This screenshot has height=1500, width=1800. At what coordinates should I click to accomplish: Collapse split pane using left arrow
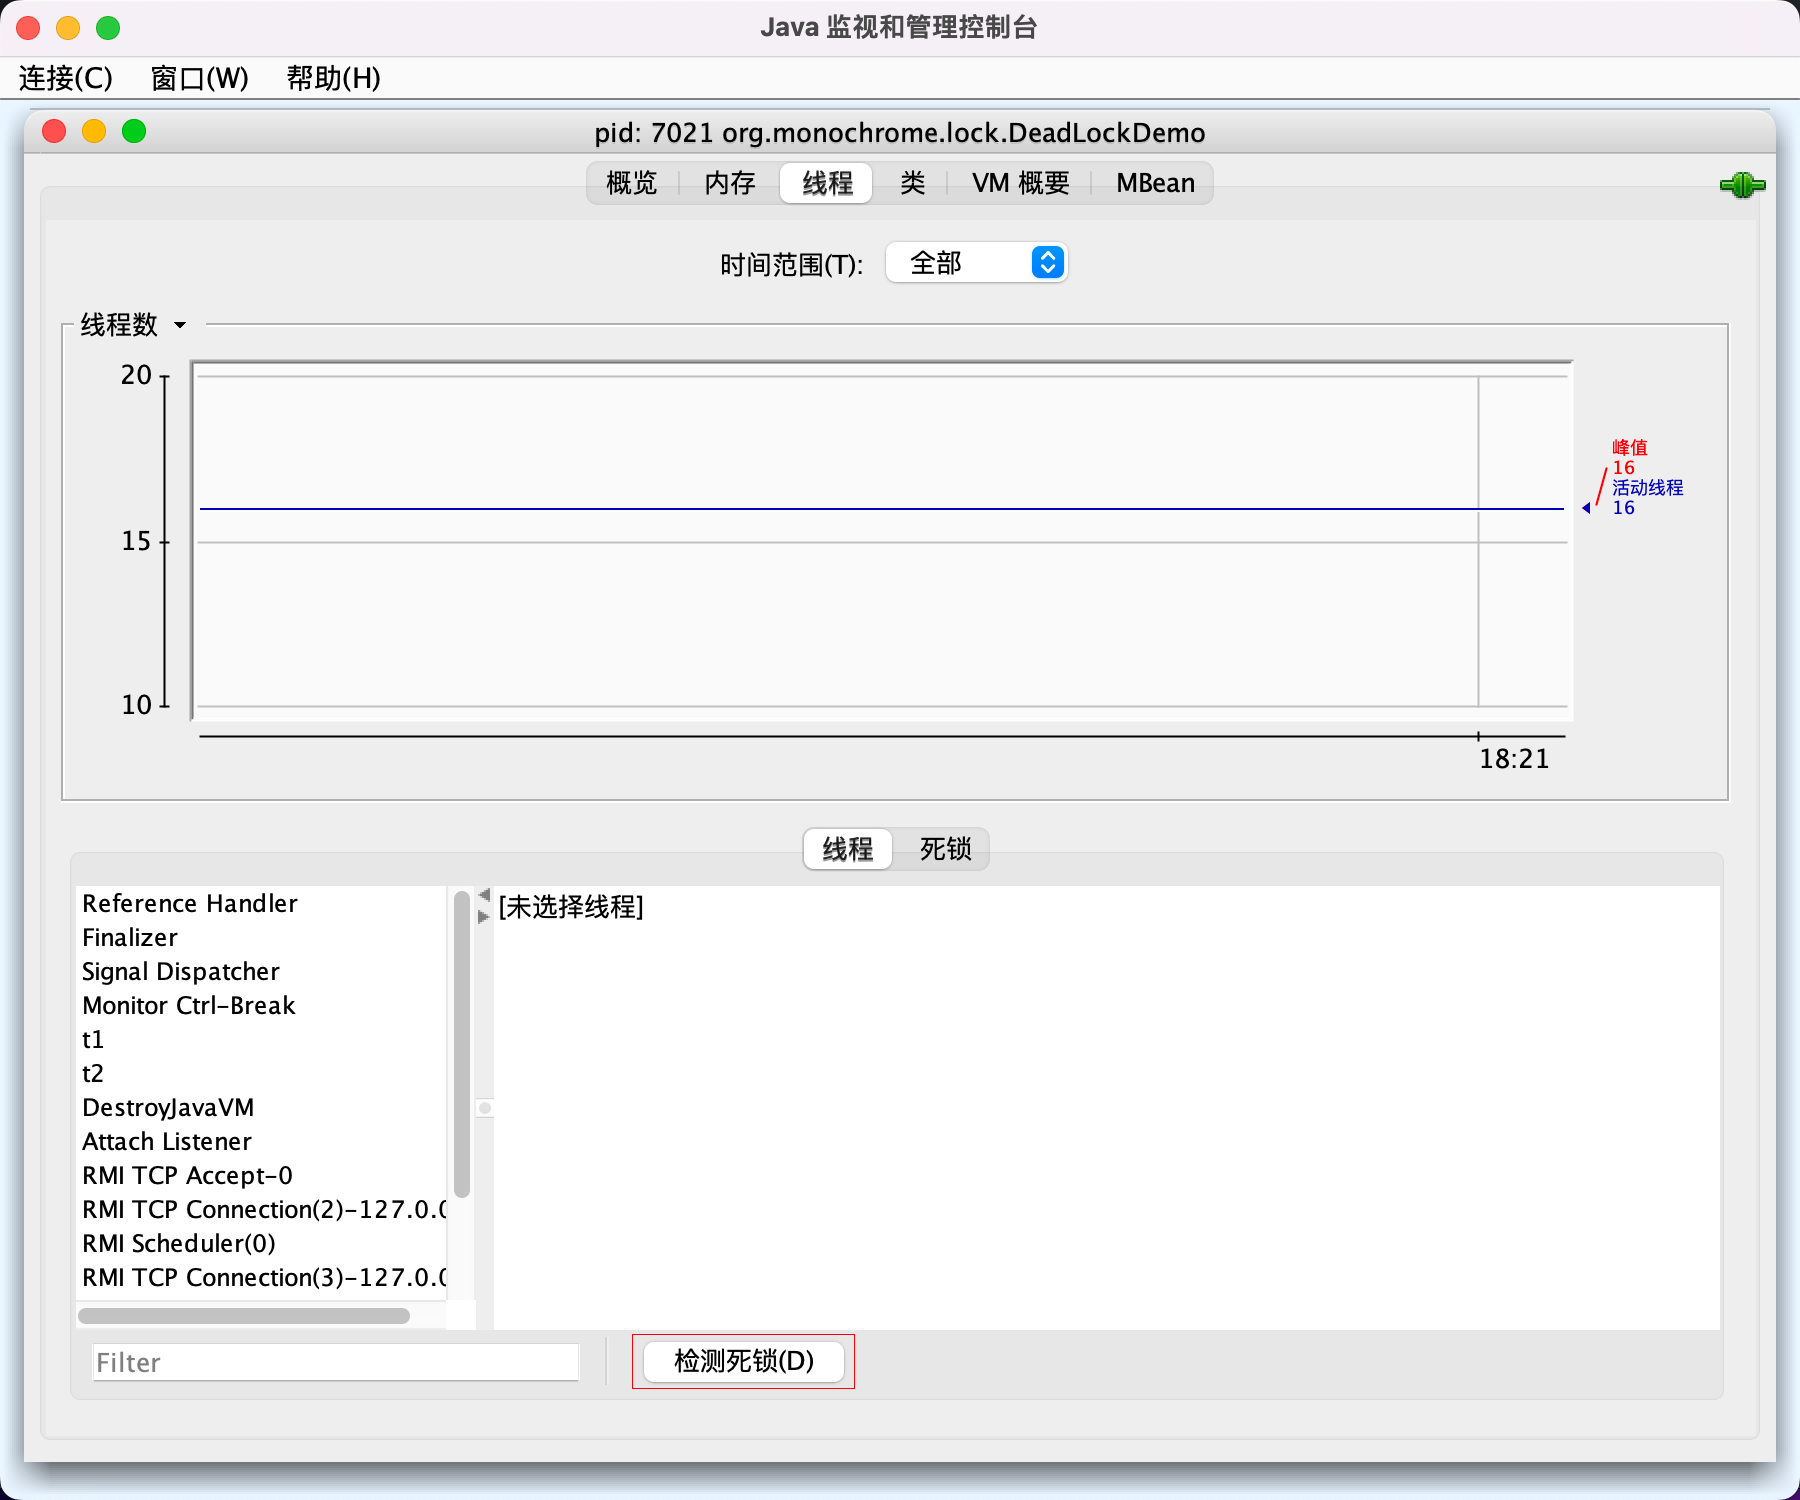coord(484,894)
